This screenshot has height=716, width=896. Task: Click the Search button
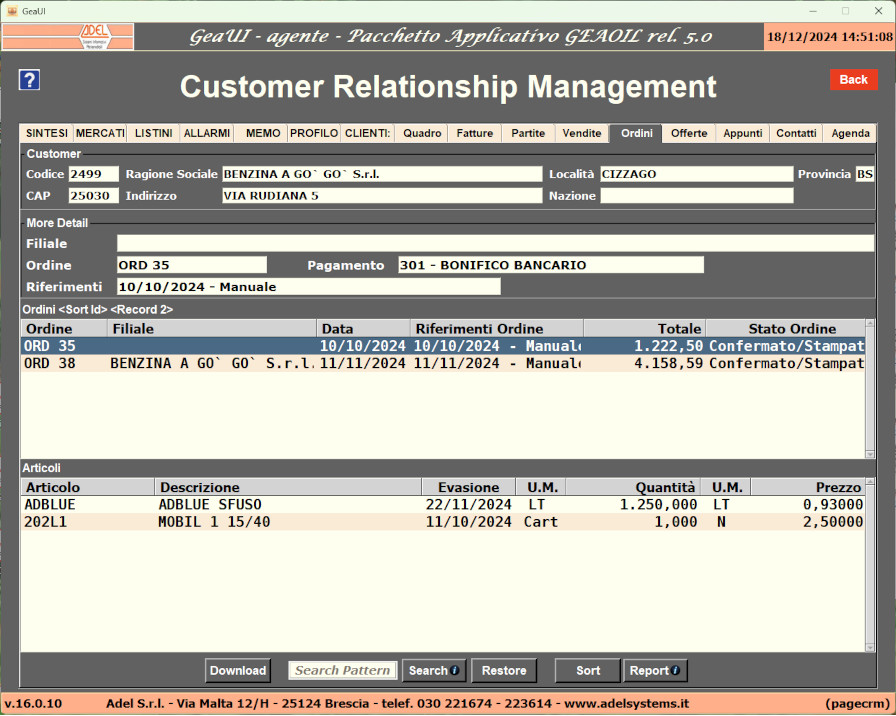pos(434,671)
